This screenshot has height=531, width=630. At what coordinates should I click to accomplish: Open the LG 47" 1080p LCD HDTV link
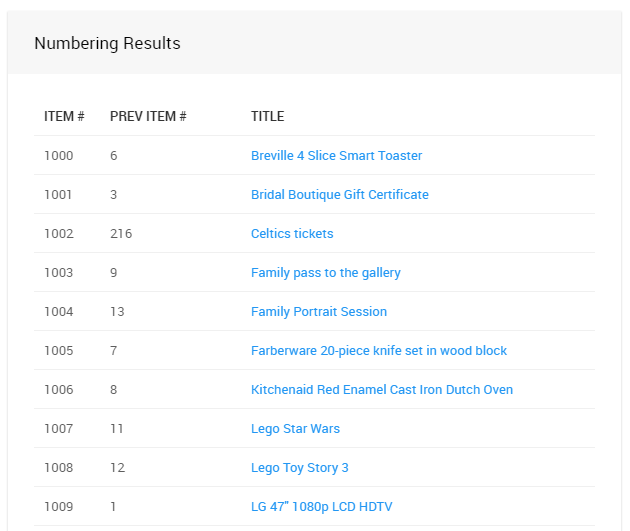click(x=321, y=507)
